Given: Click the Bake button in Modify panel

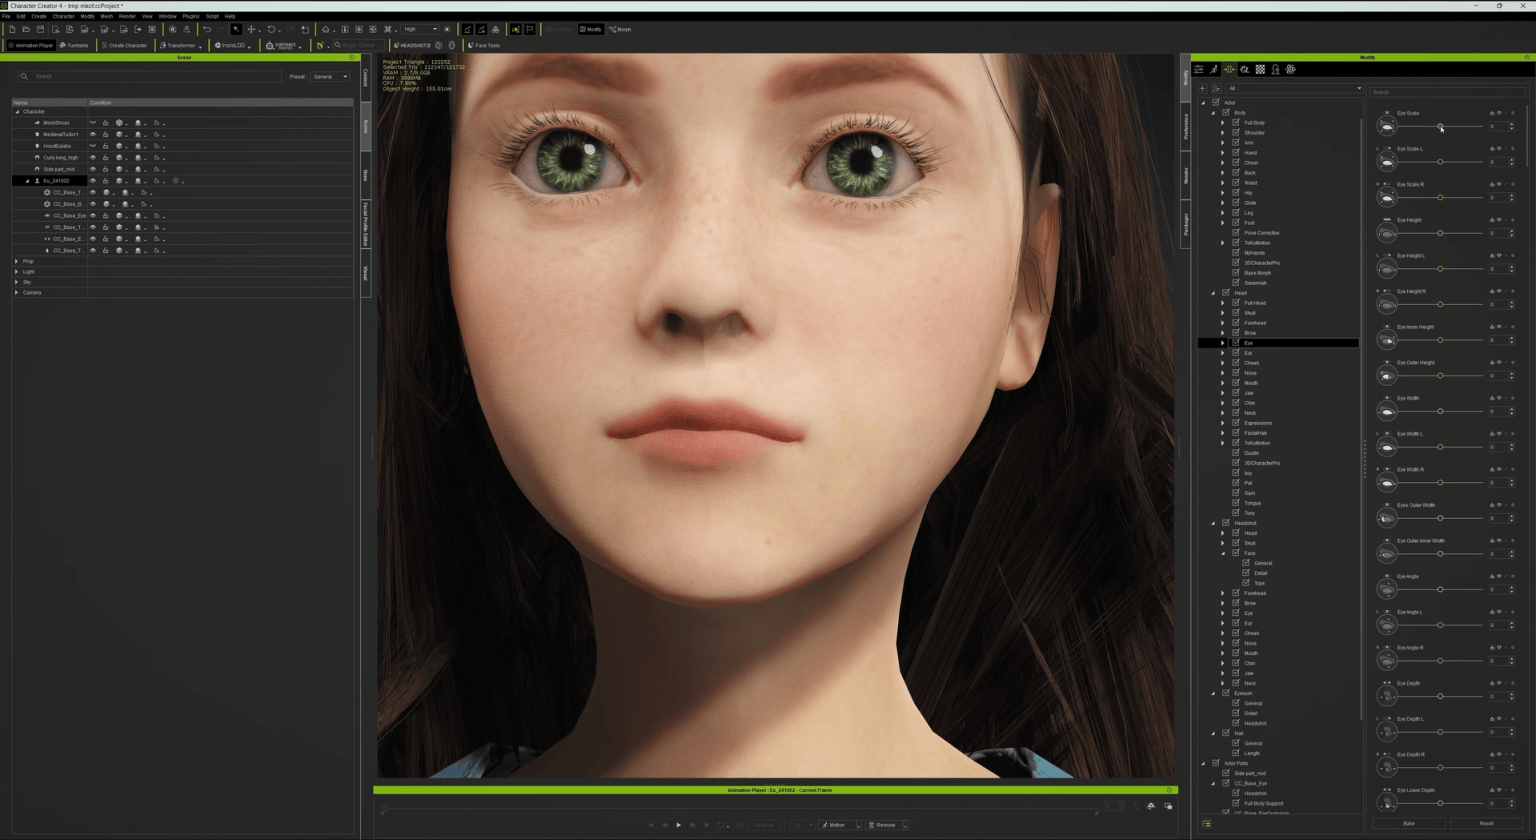Looking at the screenshot, I should (x=1408, y=823).
